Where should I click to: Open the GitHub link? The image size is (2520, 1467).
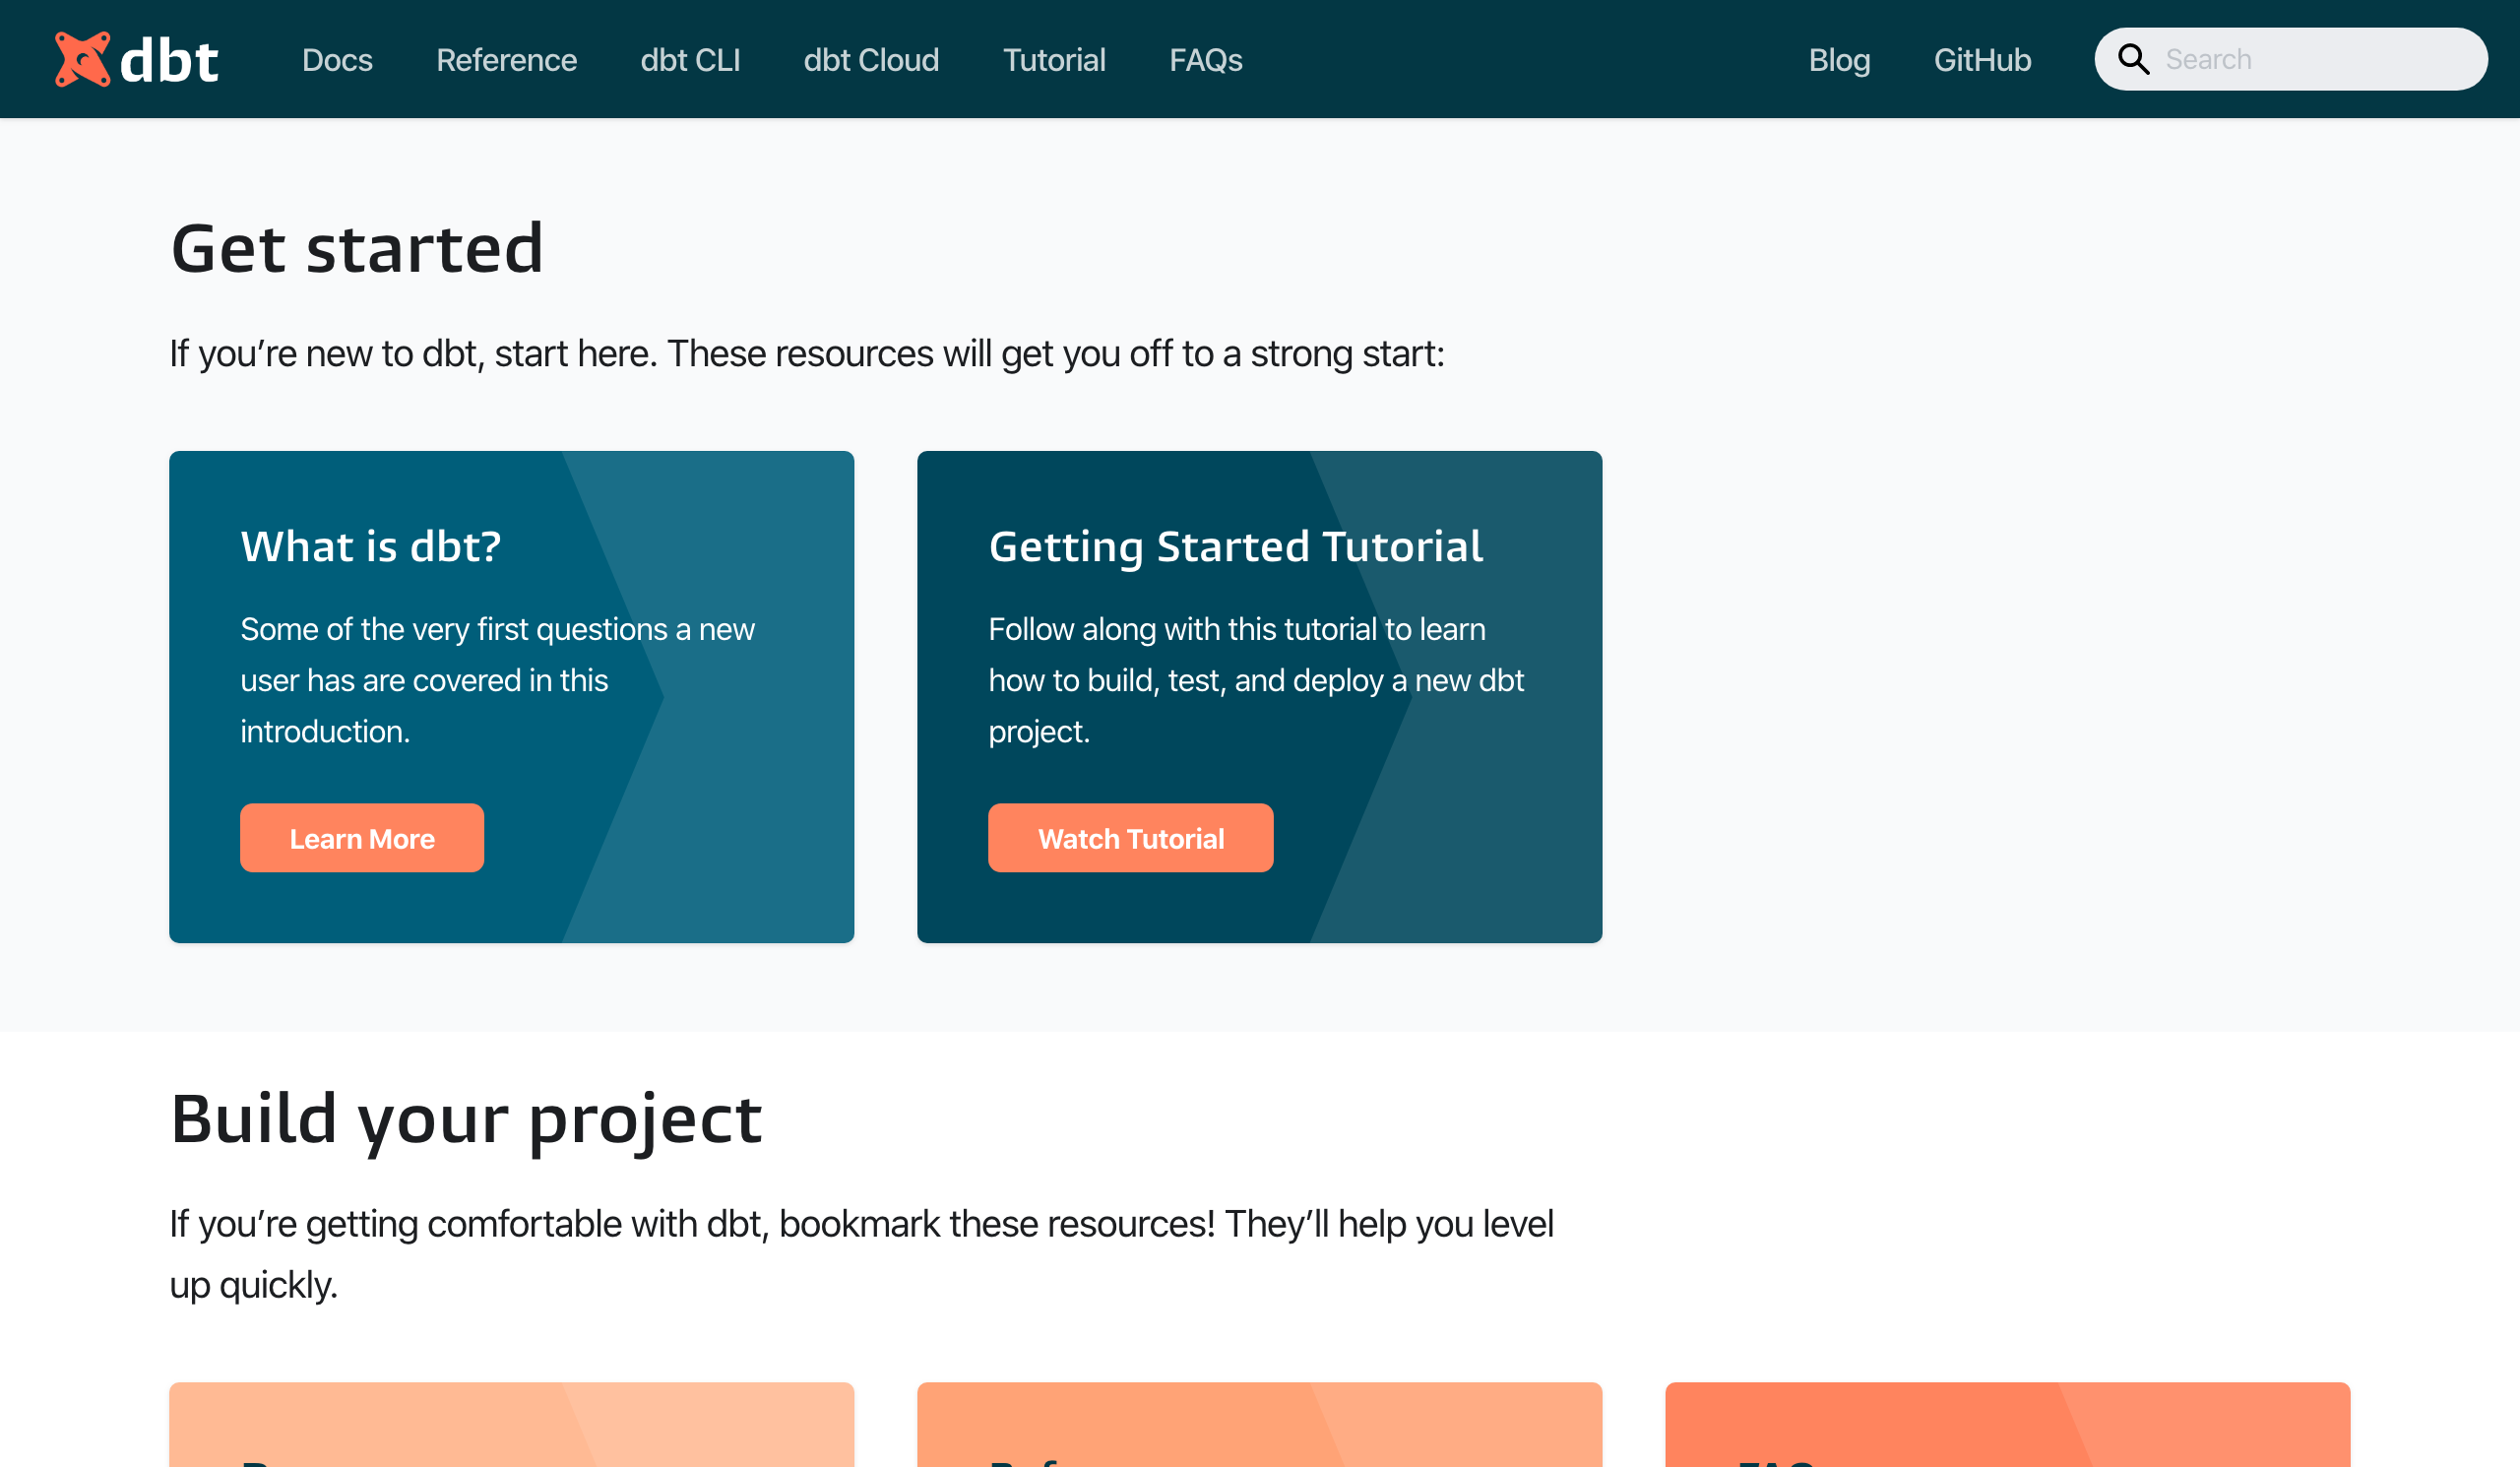pos(1982,60)
